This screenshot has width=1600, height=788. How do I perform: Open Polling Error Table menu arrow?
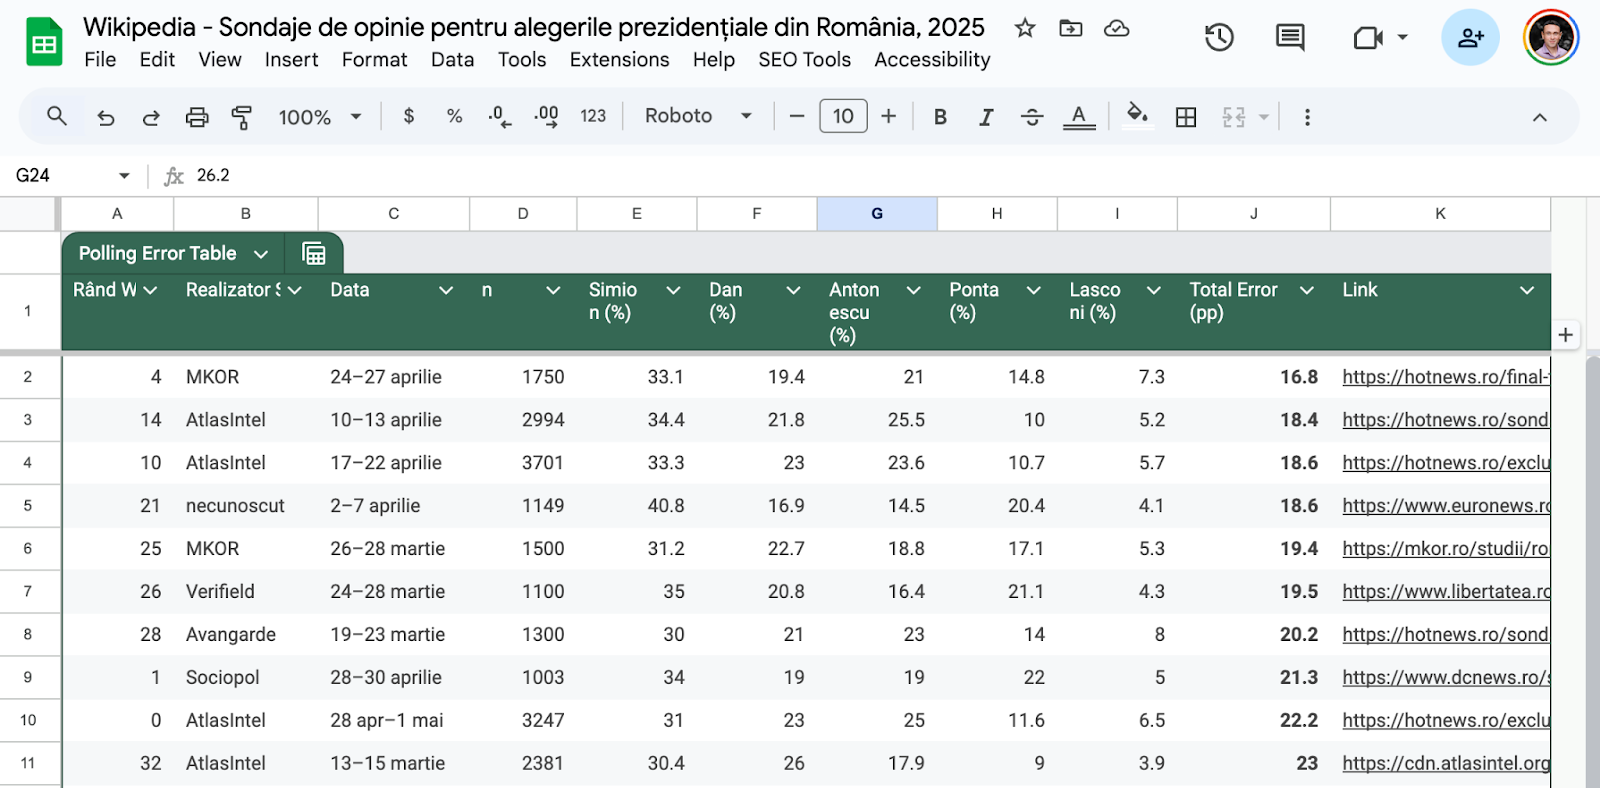click(261, 254)
